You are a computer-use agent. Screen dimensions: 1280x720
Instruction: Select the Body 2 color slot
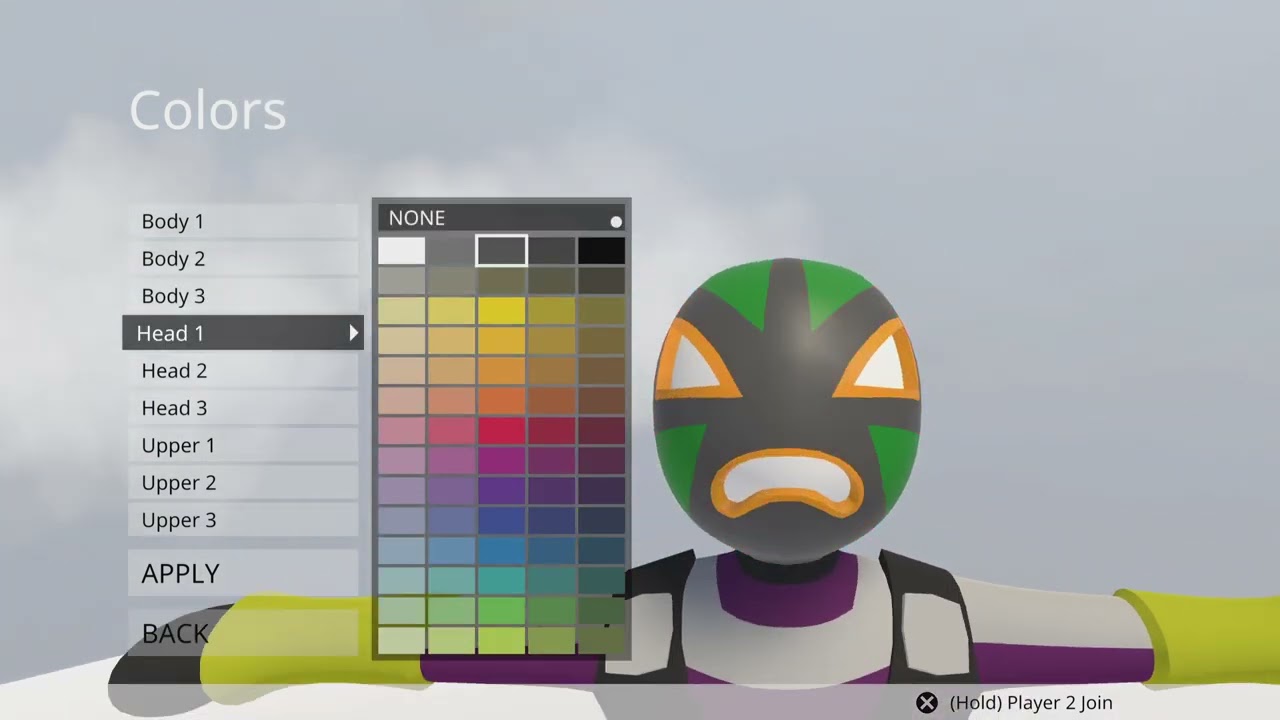(x=243, y=258)
